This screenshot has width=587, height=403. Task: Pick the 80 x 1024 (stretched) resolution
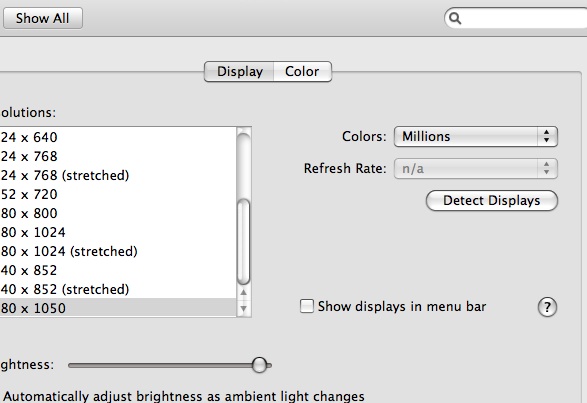point(118,251)
